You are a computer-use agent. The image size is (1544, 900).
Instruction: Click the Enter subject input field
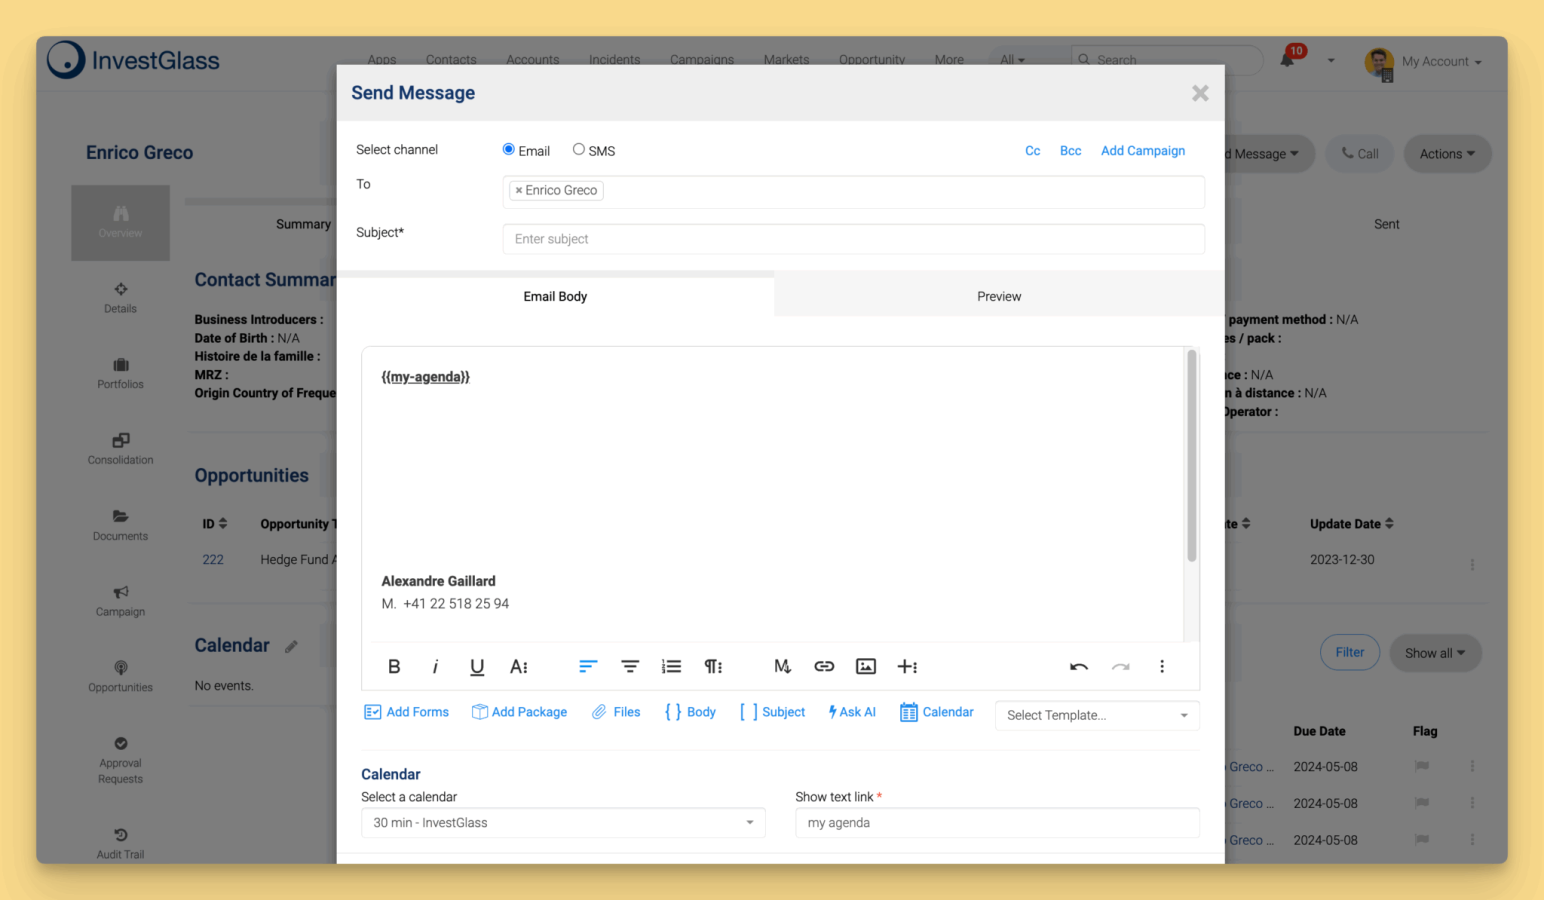(853, 239)
